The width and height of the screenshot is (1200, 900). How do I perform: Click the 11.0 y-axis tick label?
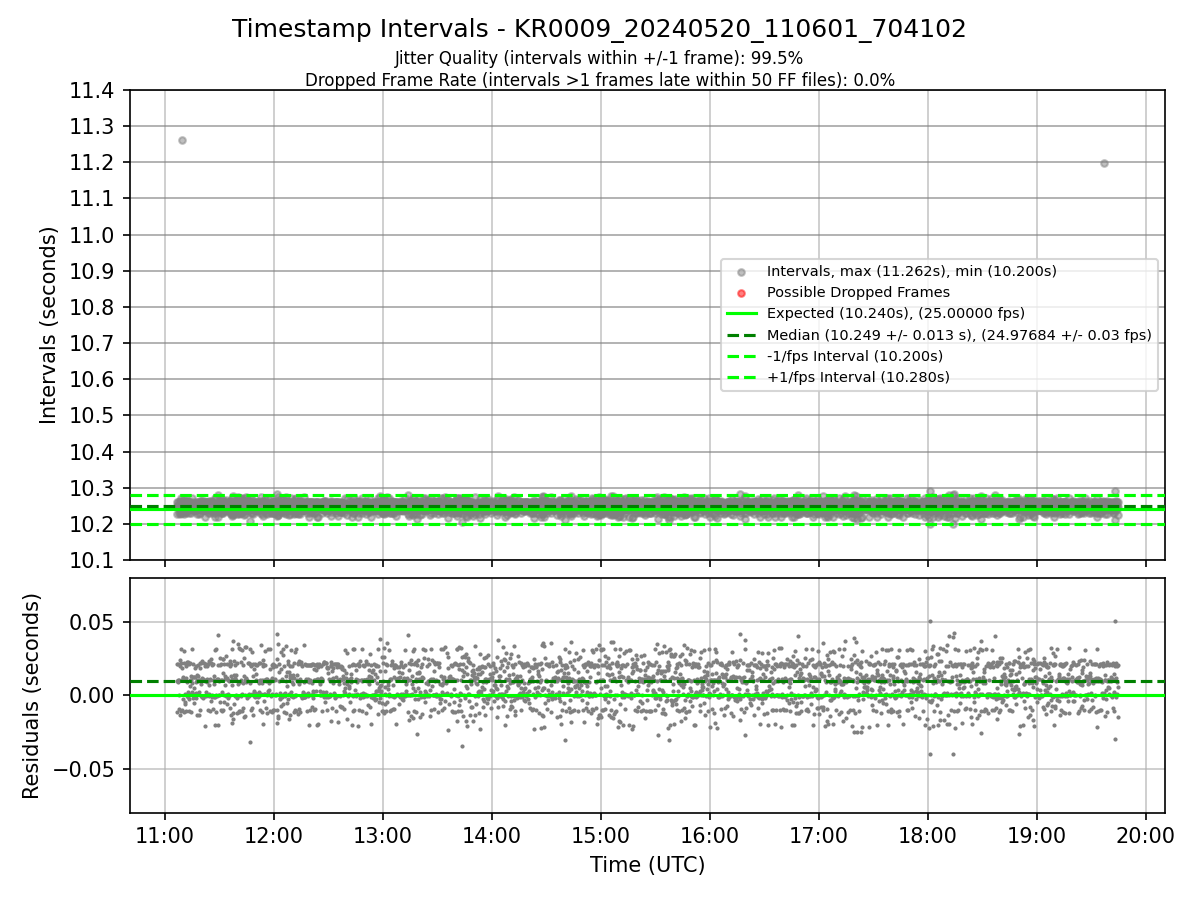[93, 235]
